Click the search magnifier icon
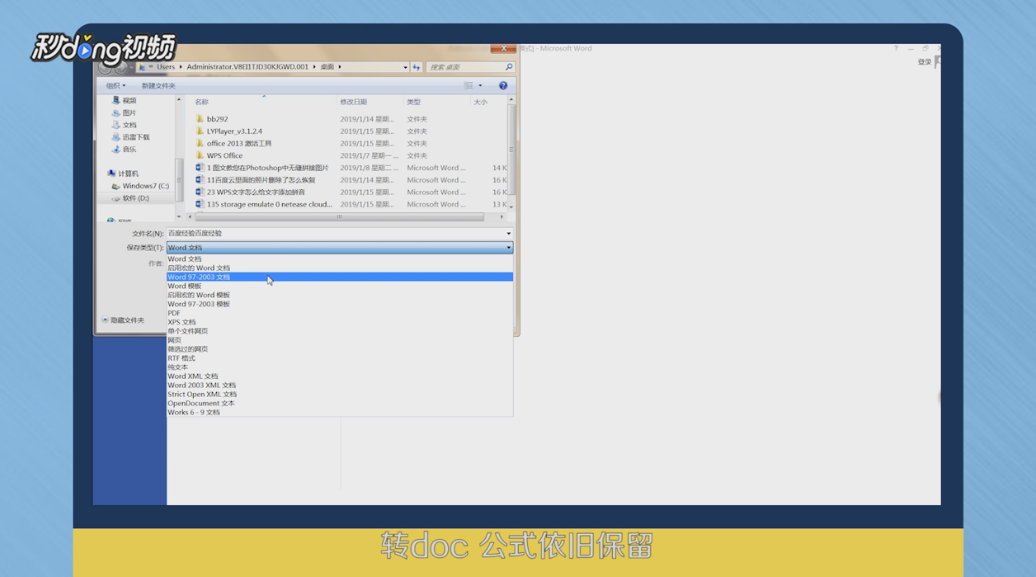The height and width of the screenshot is (577, 1036). [509, 67]
